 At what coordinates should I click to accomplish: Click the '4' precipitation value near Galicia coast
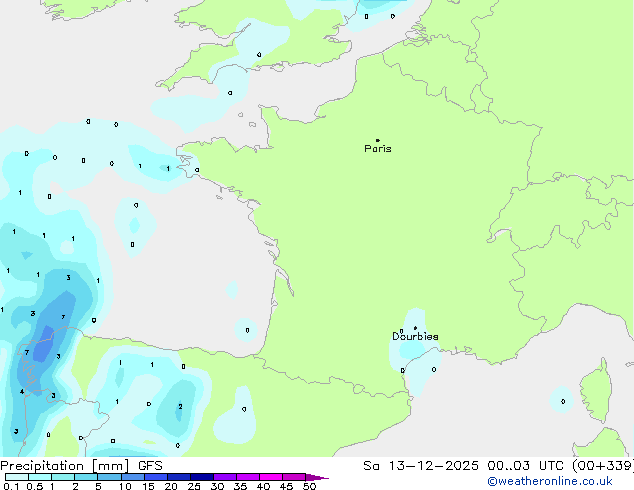pyautogui.click(x=22, y=391)
